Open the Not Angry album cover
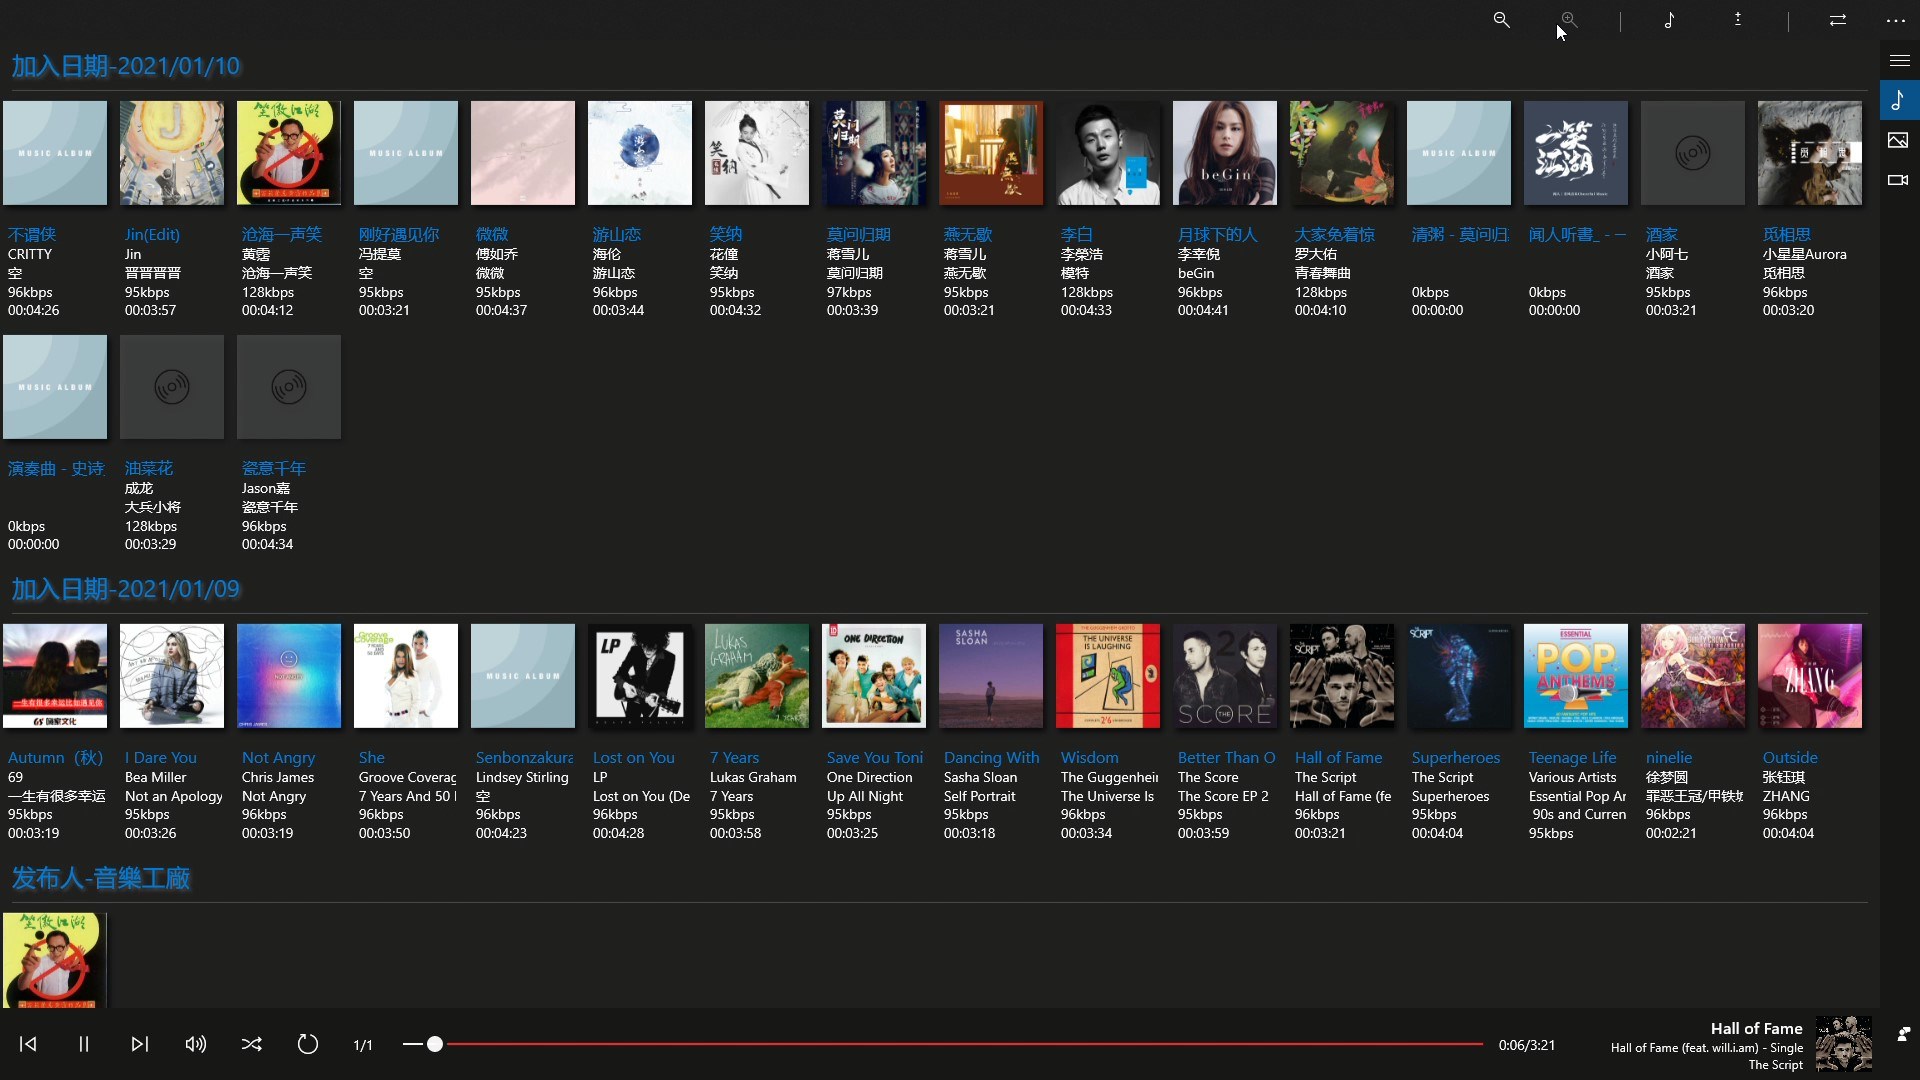Screen dimensions: 1920x1080 (289, 676)
